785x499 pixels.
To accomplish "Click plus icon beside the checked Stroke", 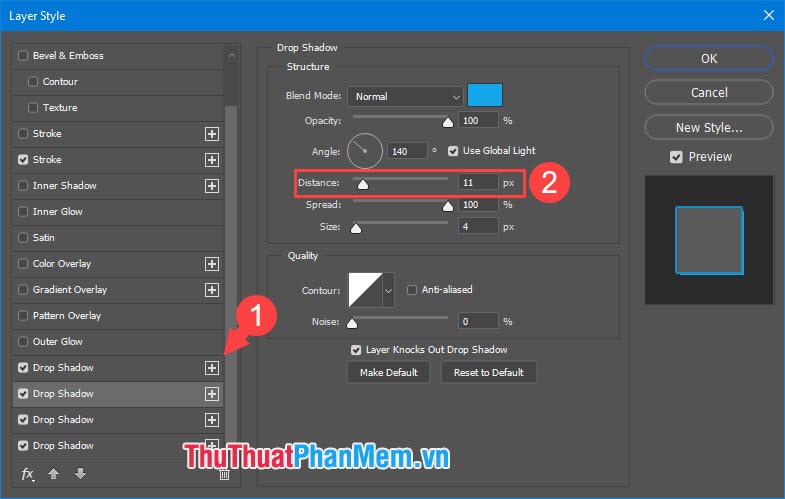I will (x=212, y=160).
